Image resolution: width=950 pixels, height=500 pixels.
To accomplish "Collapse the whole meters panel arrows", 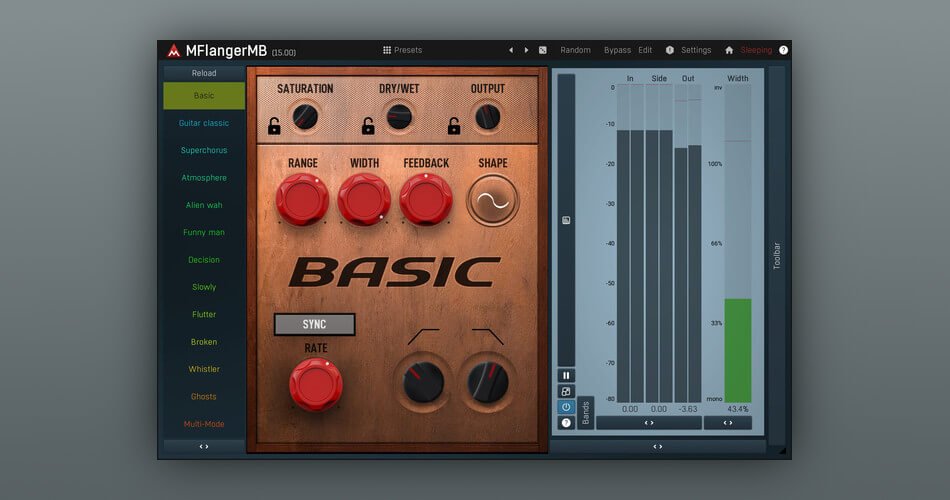I will 657,447.
